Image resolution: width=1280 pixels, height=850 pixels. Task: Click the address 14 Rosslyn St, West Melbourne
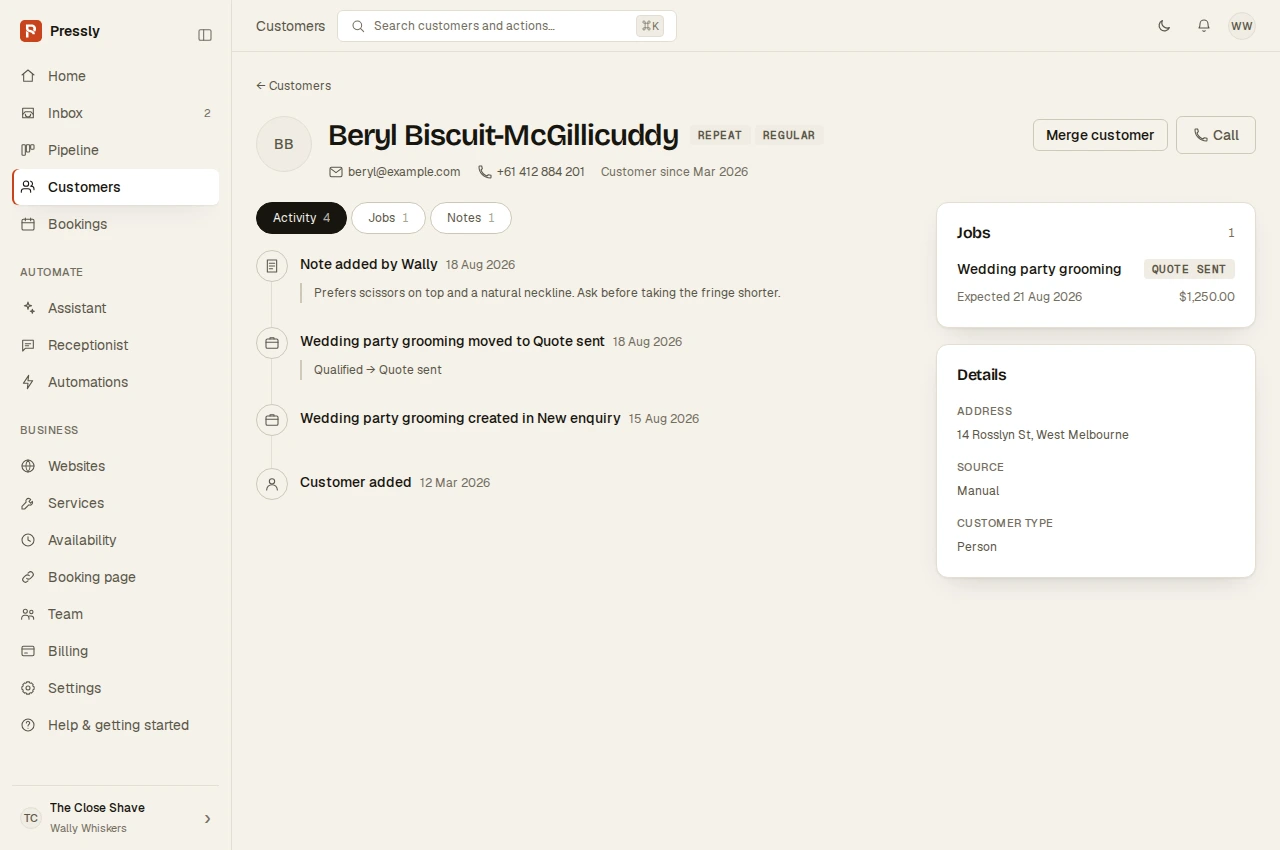[1043, 435]
